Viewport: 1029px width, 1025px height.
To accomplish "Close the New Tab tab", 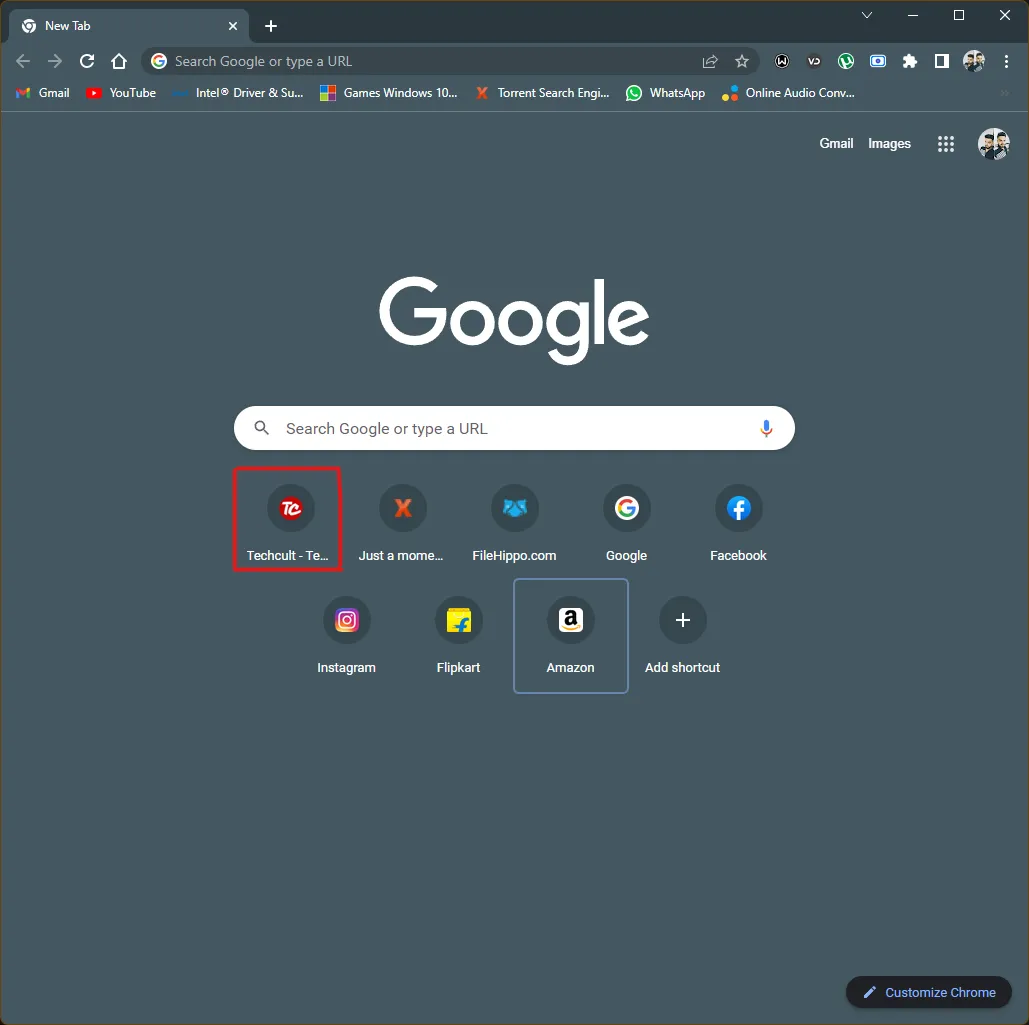I will pyautogui.click(x=233, y=26).
